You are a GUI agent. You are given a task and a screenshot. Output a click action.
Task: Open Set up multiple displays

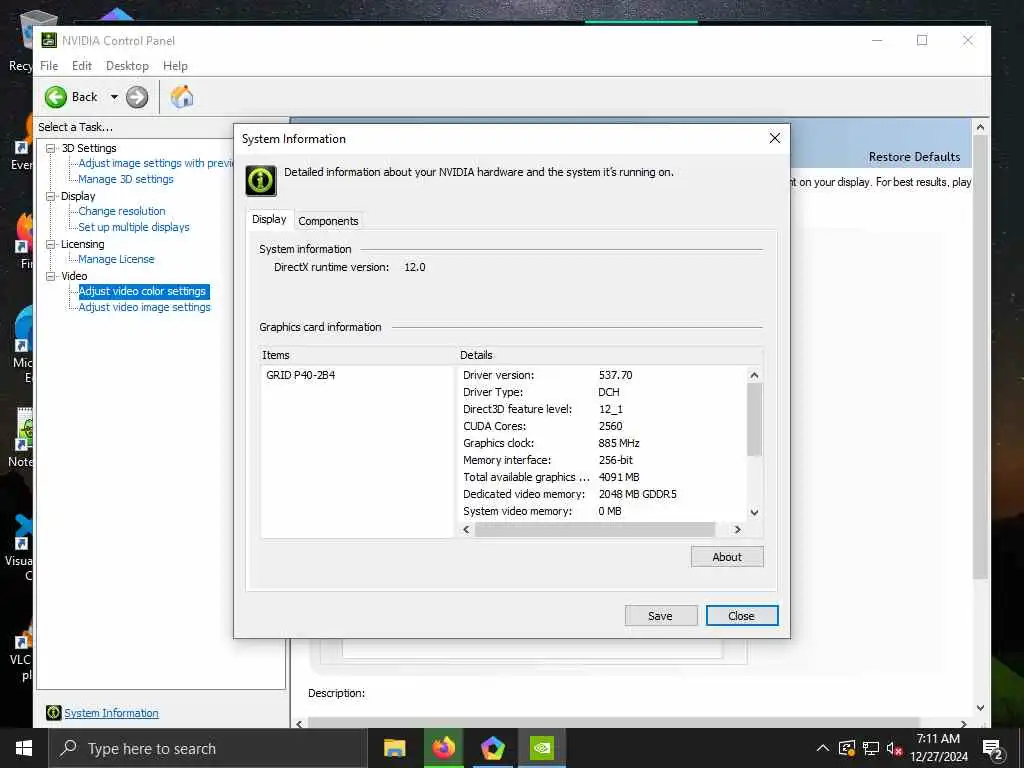134,227
